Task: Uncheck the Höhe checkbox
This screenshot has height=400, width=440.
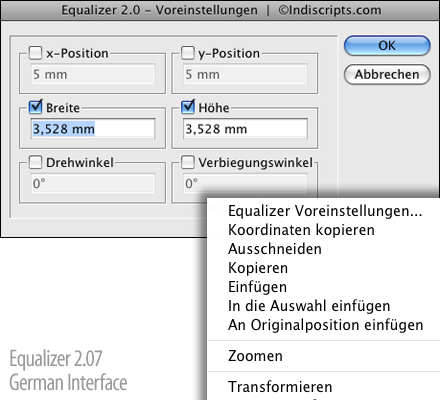Action: (x=188, y=107)
